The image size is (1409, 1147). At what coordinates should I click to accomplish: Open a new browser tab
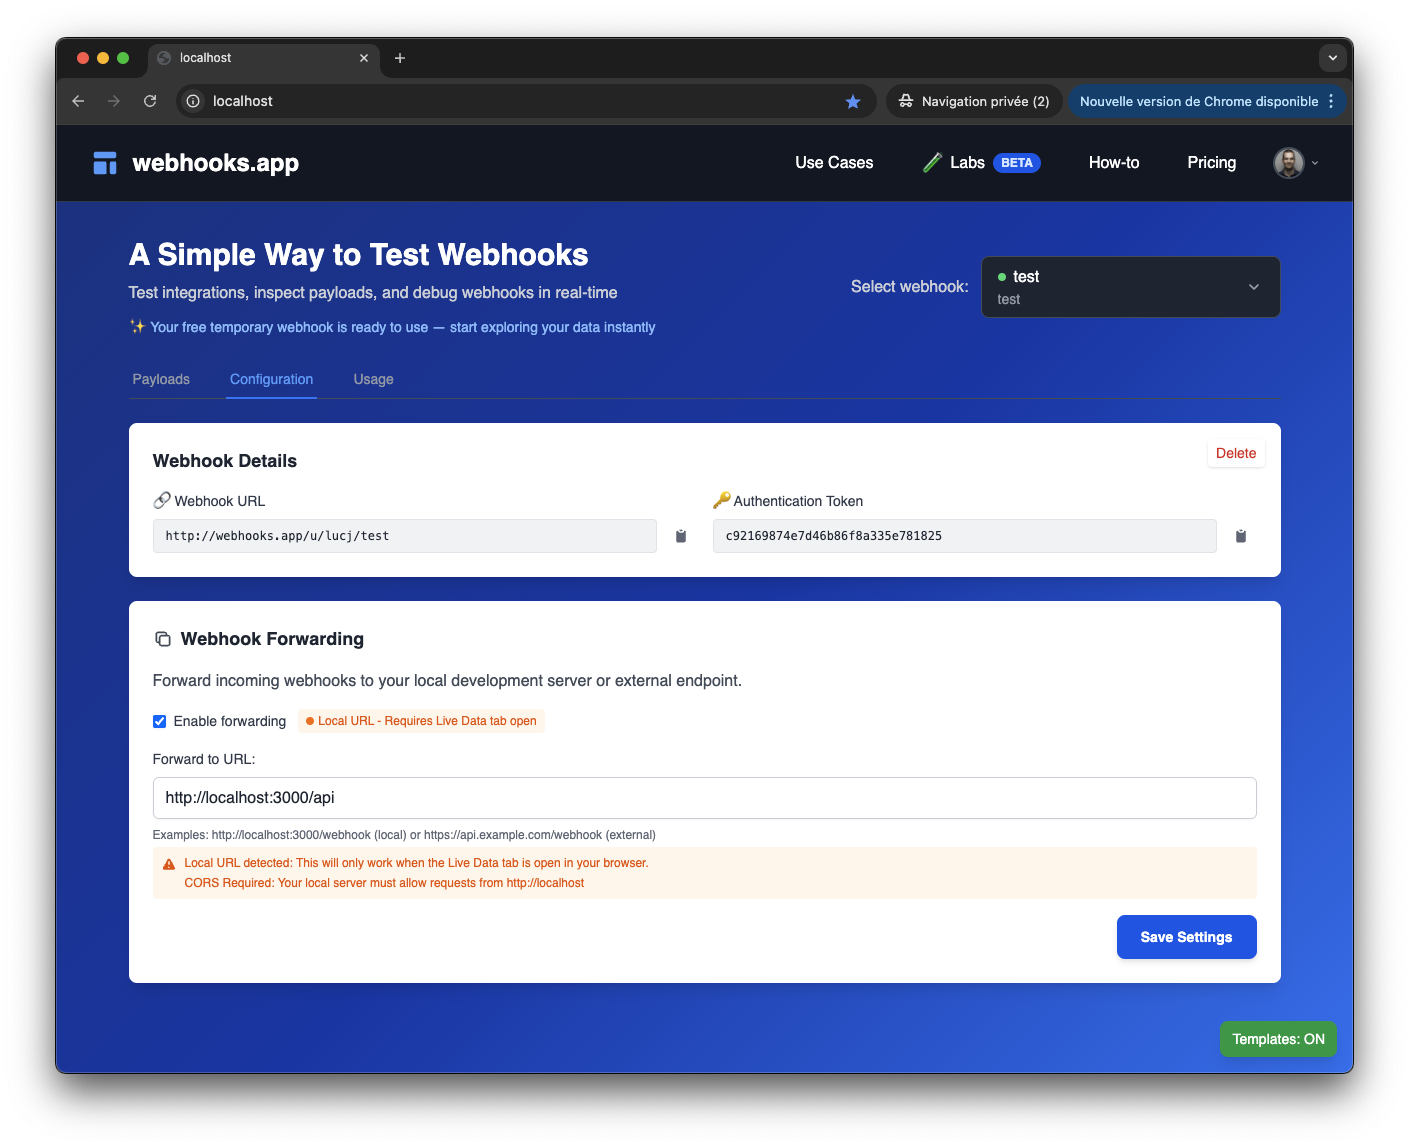coord(400,58)
